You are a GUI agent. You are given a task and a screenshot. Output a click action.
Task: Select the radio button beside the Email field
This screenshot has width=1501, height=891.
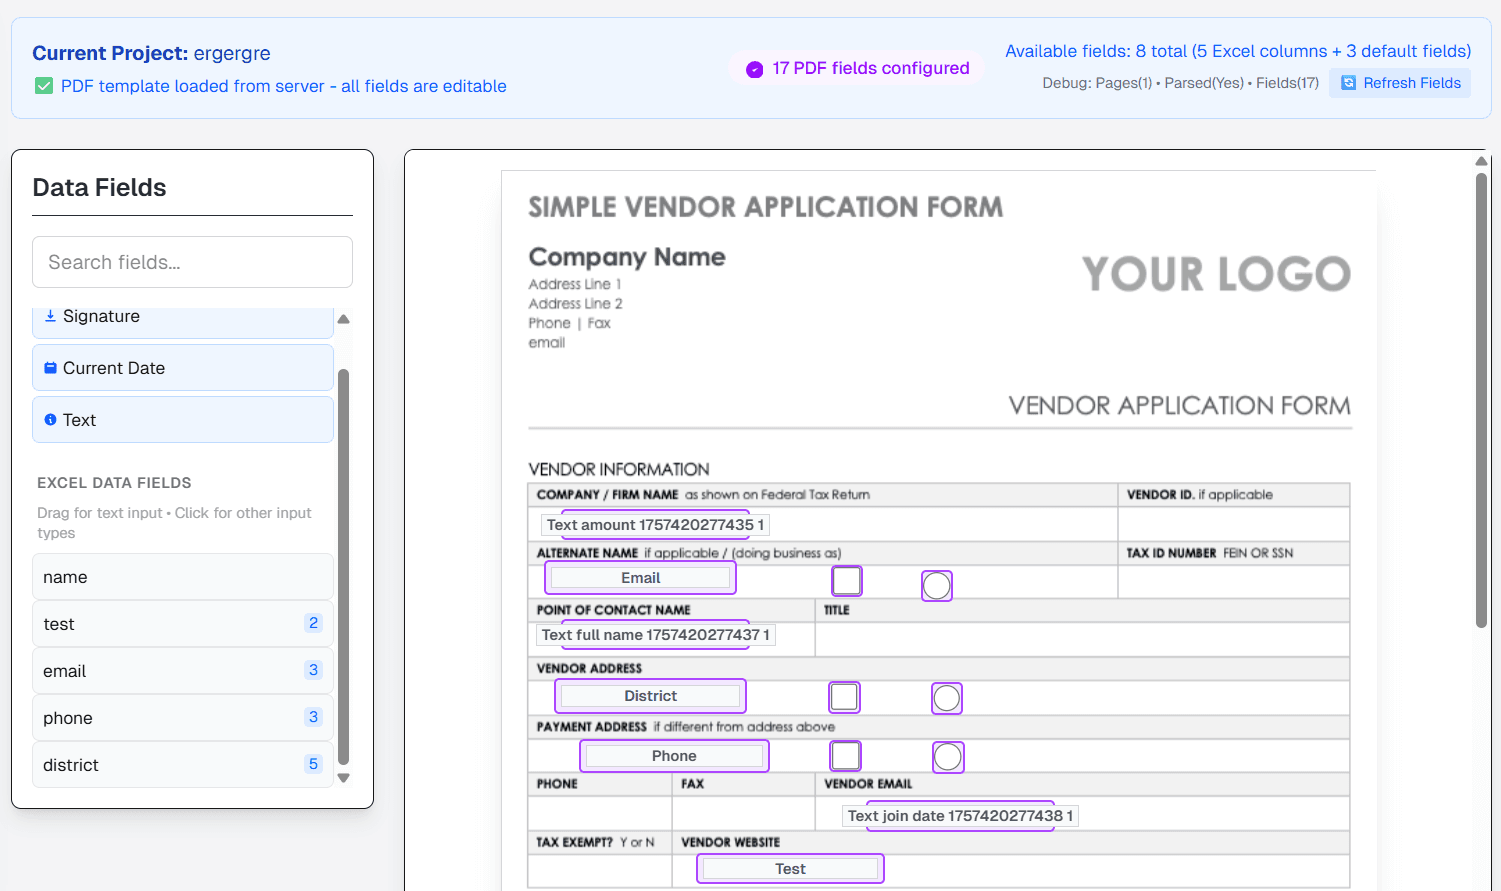(937, 585)
